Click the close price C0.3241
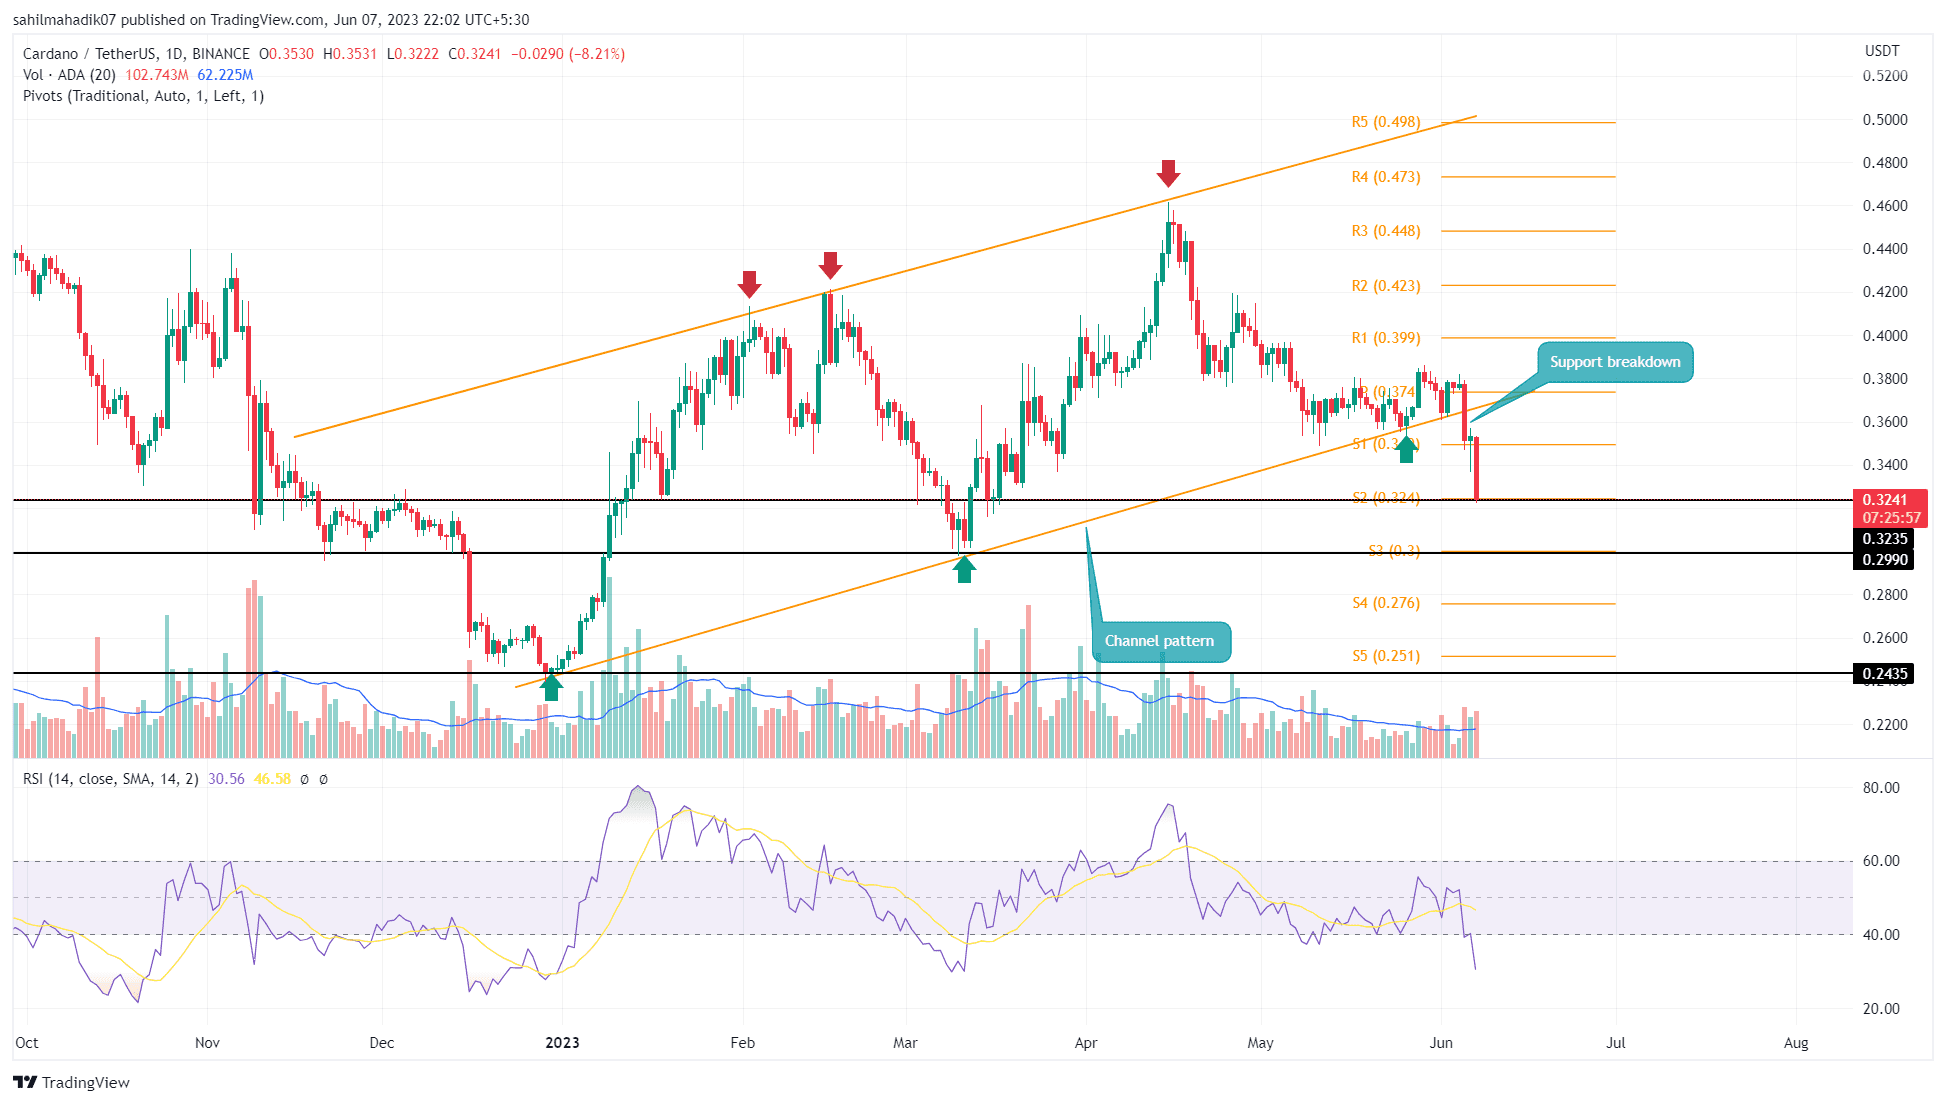 coord(475,54)
